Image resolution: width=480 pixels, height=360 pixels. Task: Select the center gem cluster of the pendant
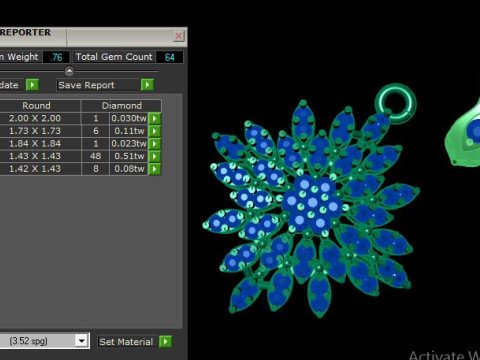click(x=312, y=203)
